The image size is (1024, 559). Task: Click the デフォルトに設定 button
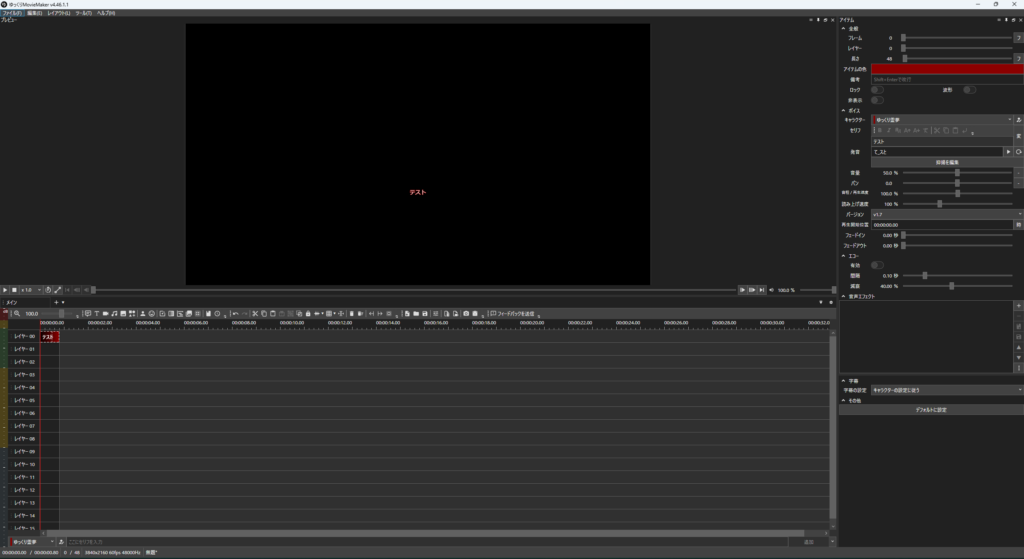[931, 410]
